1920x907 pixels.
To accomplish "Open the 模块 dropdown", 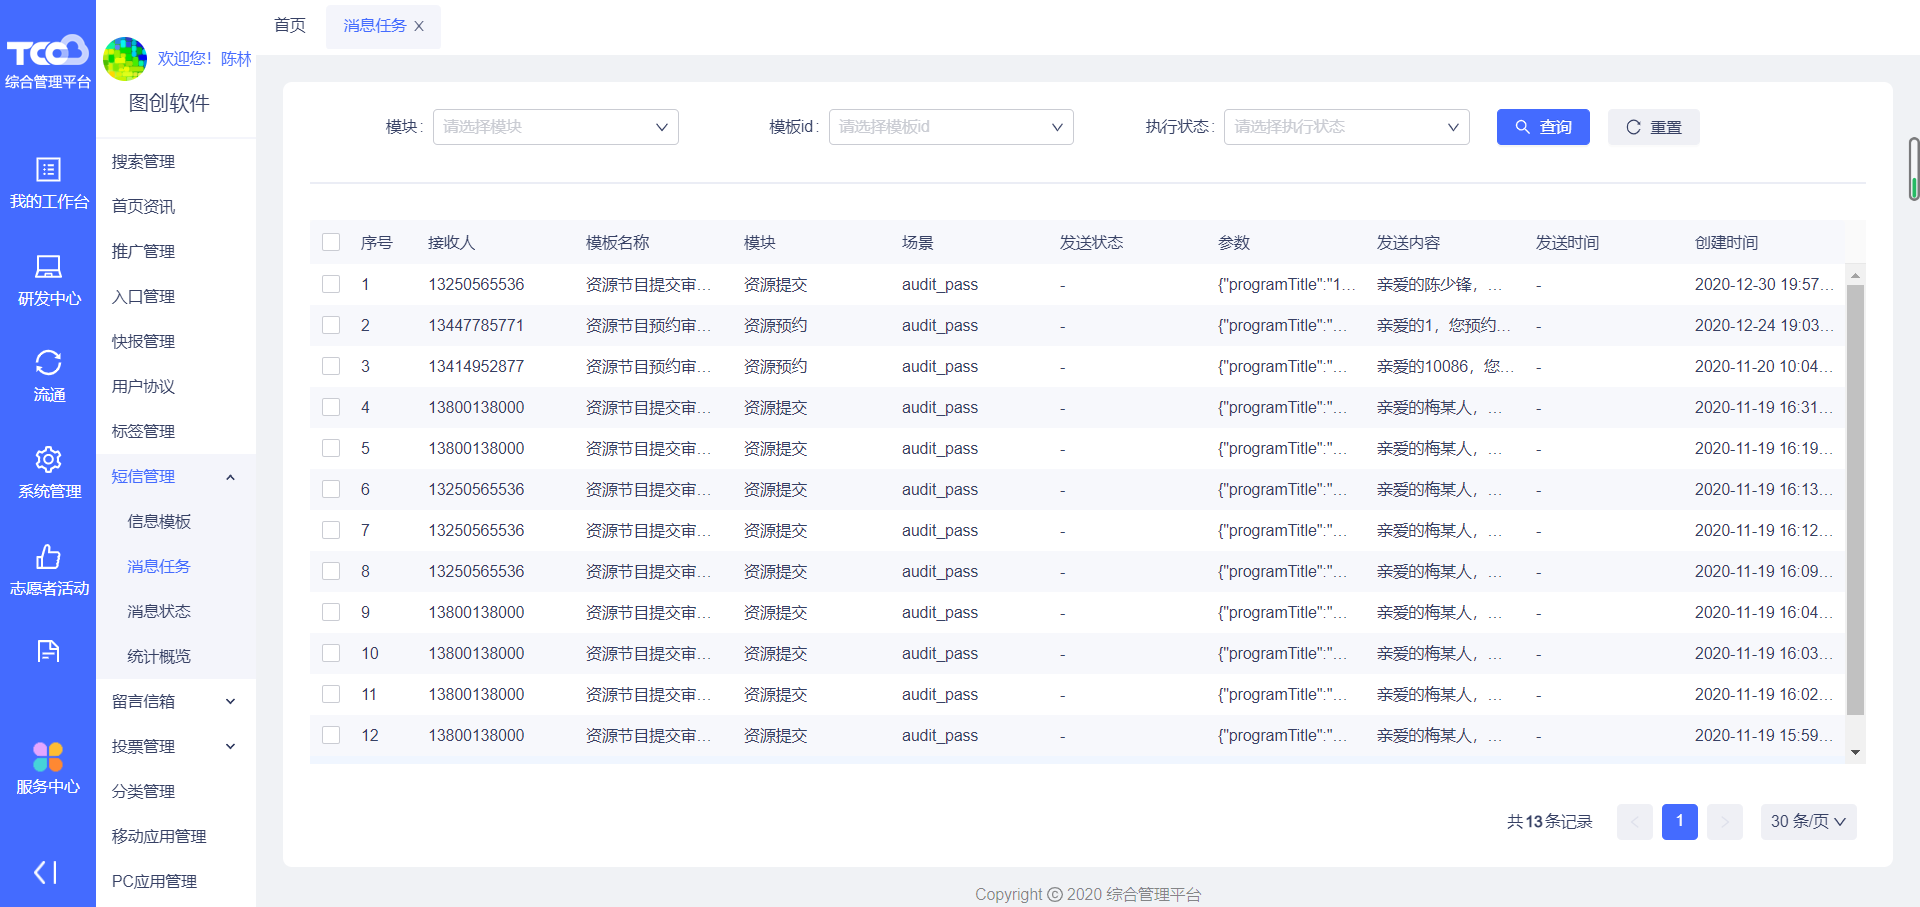I will (x=555, y=127).
